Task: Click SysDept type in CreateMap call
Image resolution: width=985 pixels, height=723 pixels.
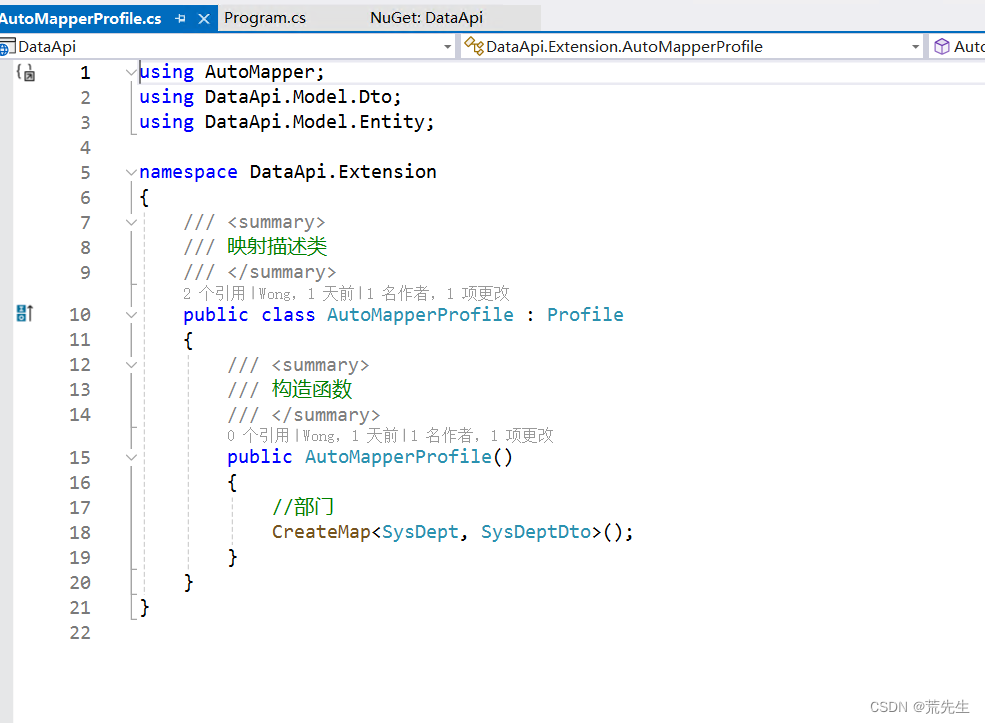Action: point(420,532)
